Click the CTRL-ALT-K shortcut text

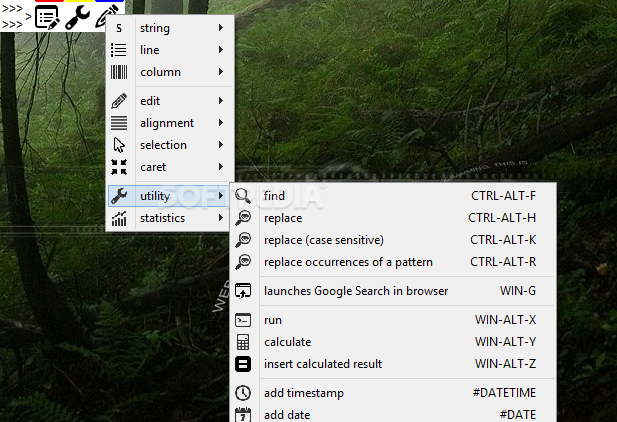(503, 240)
